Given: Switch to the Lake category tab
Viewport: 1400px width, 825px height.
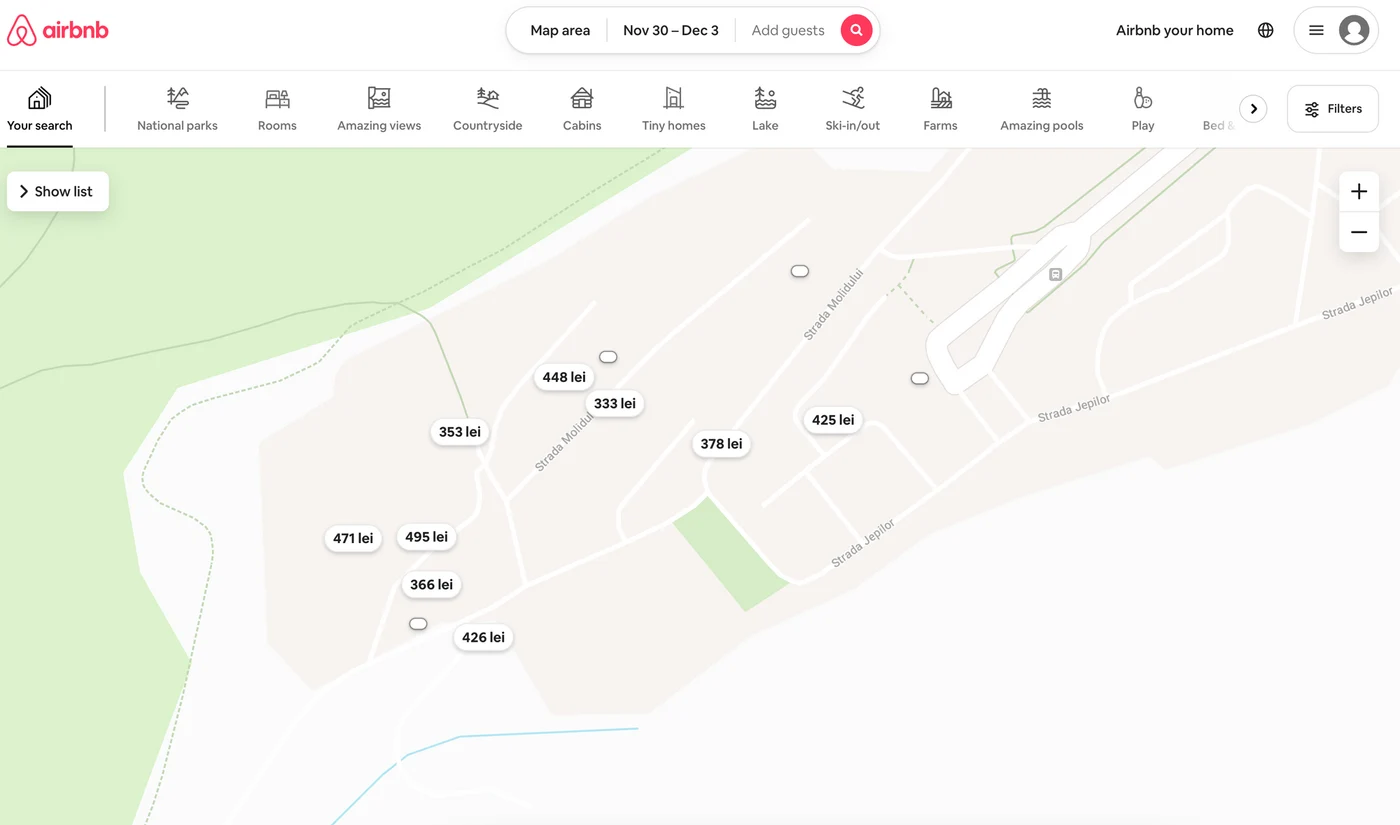Looking at the screenshot, I should coord(765,109).
